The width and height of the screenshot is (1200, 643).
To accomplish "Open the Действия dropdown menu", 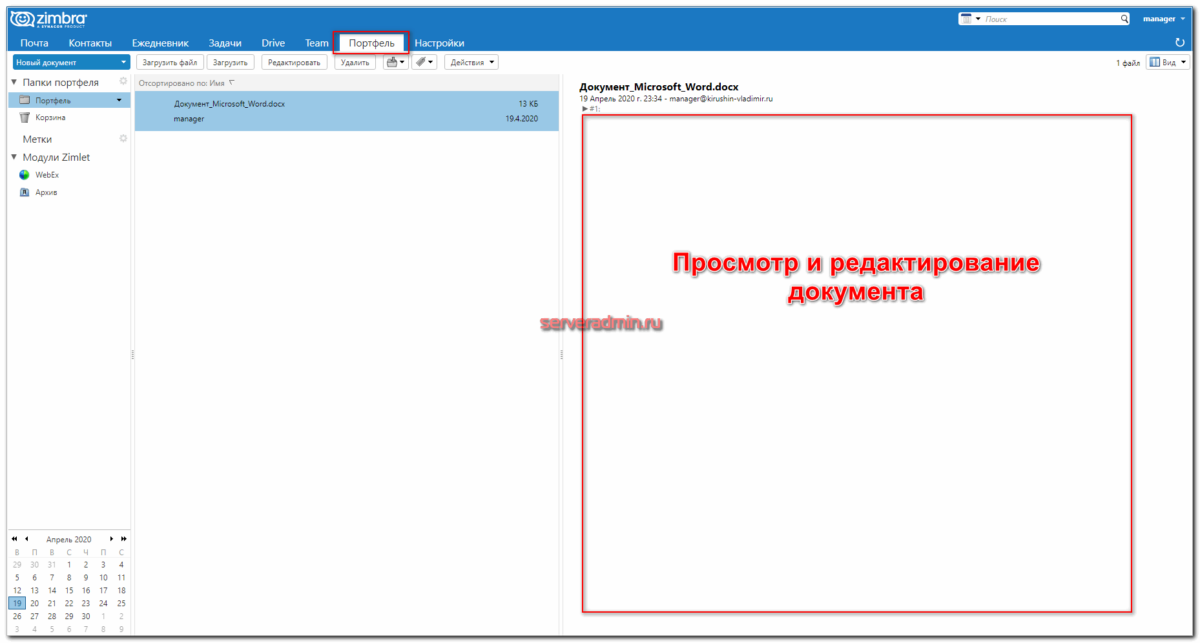I will (471, 62).
